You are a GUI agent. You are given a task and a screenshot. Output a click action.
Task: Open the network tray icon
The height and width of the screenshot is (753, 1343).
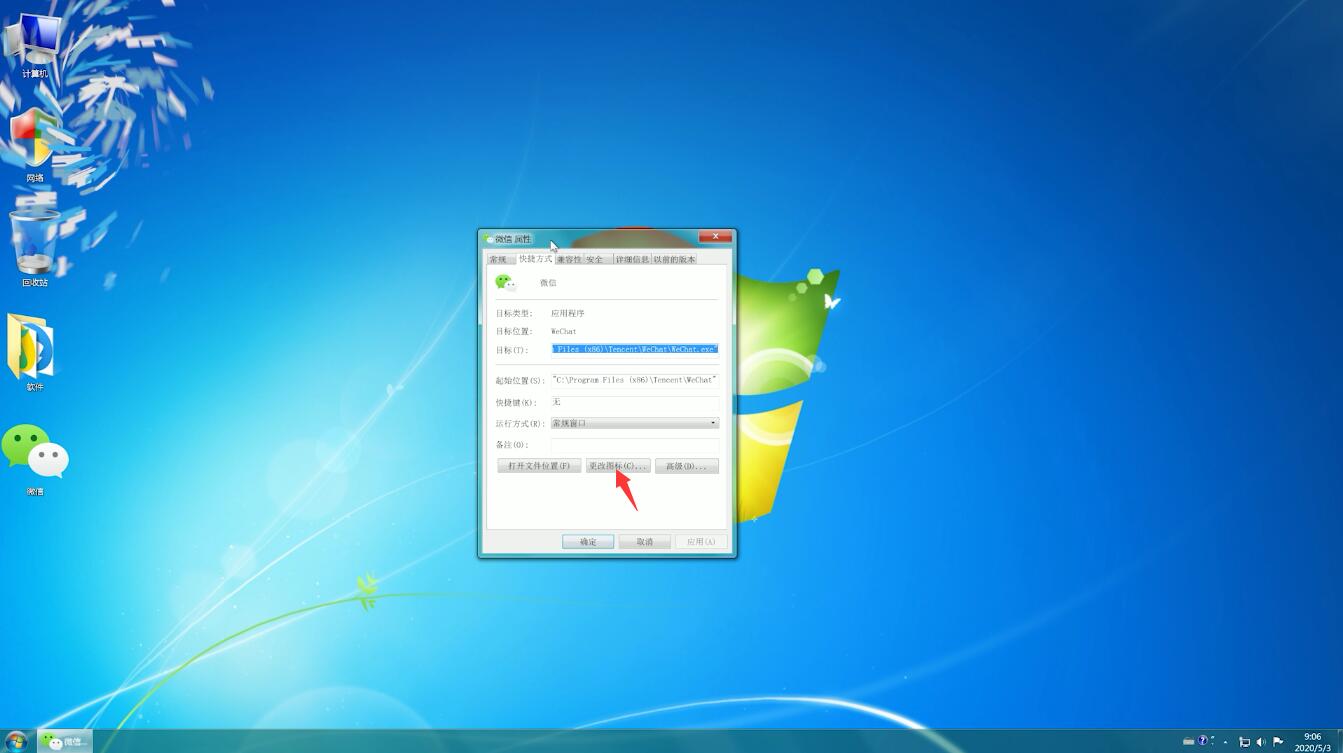pos(1244,742)
